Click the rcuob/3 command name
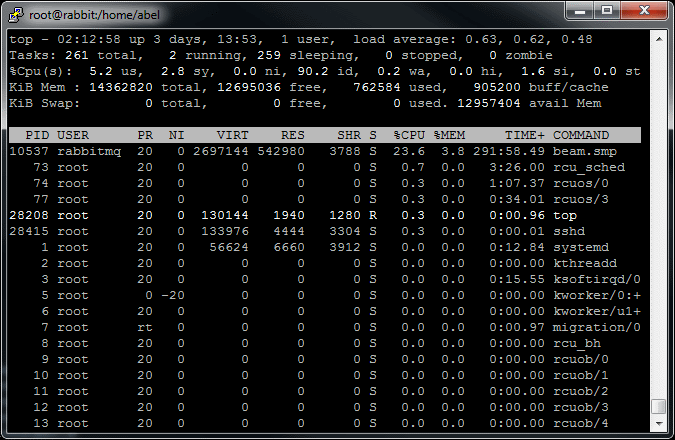Screen dimensions: 675x440 [581, 407]
